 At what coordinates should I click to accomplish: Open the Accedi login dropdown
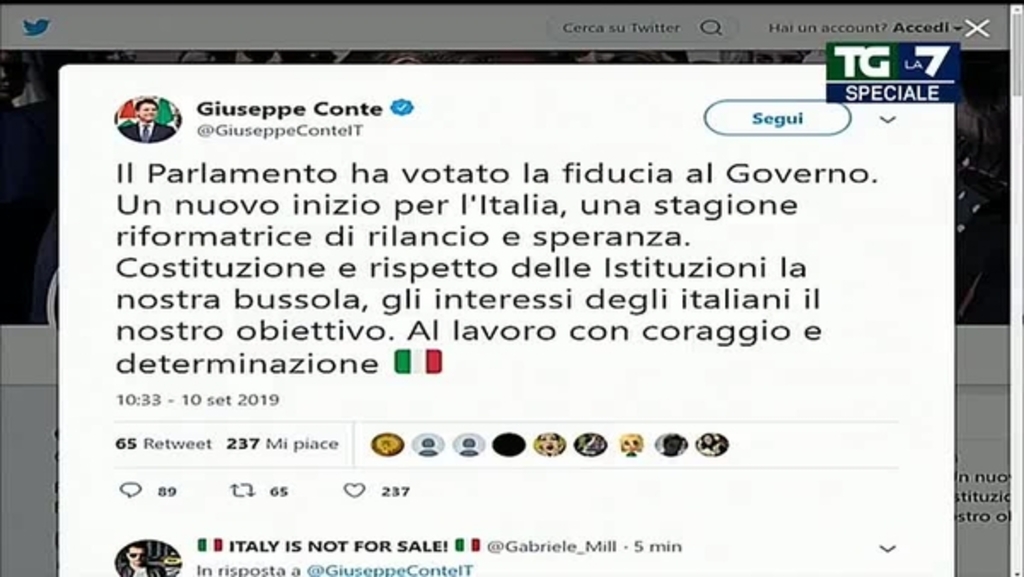[927, 27]
